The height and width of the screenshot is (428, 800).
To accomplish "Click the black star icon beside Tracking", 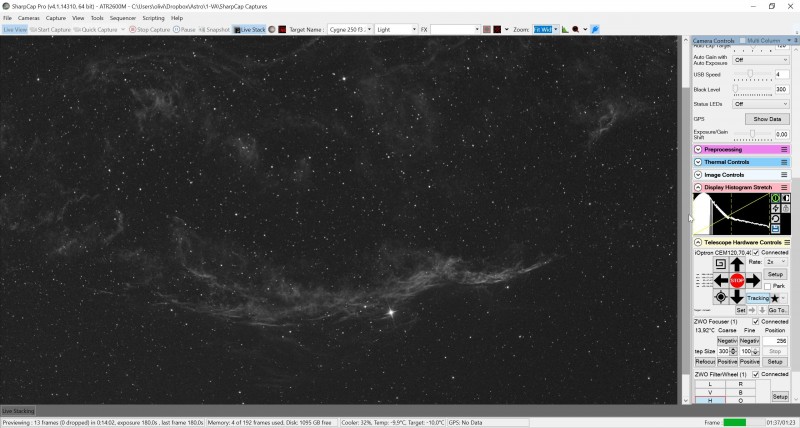I will (775, 298).
